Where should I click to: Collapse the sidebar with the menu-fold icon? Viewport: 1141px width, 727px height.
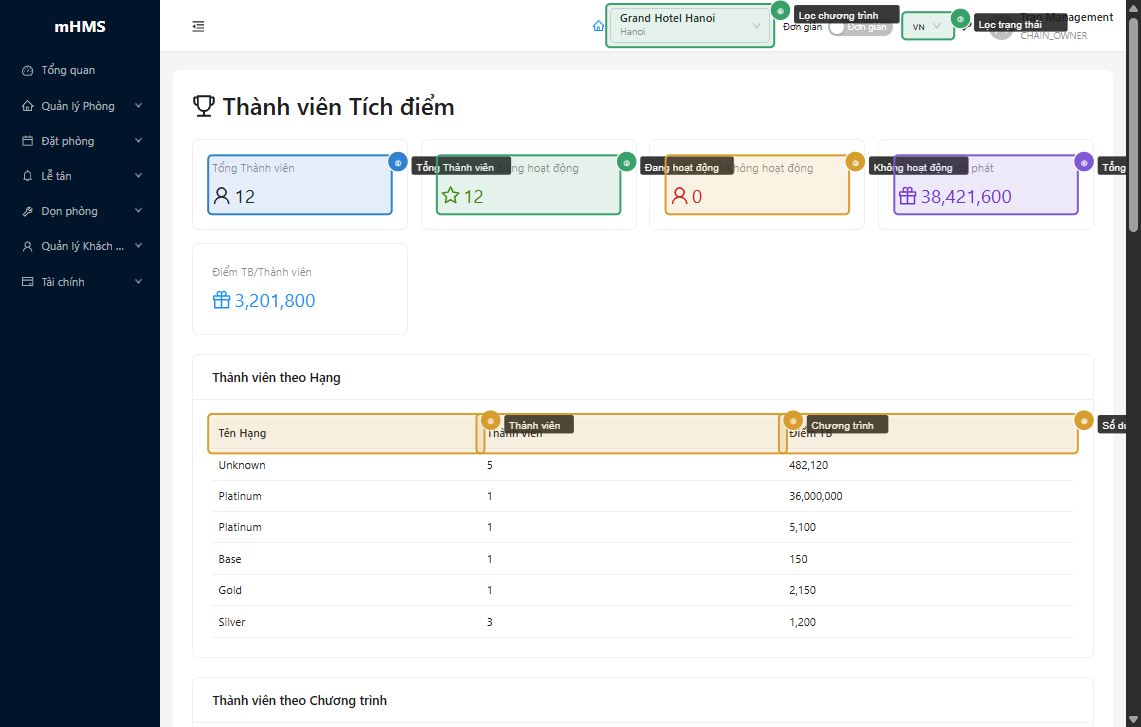click(198, 26)
